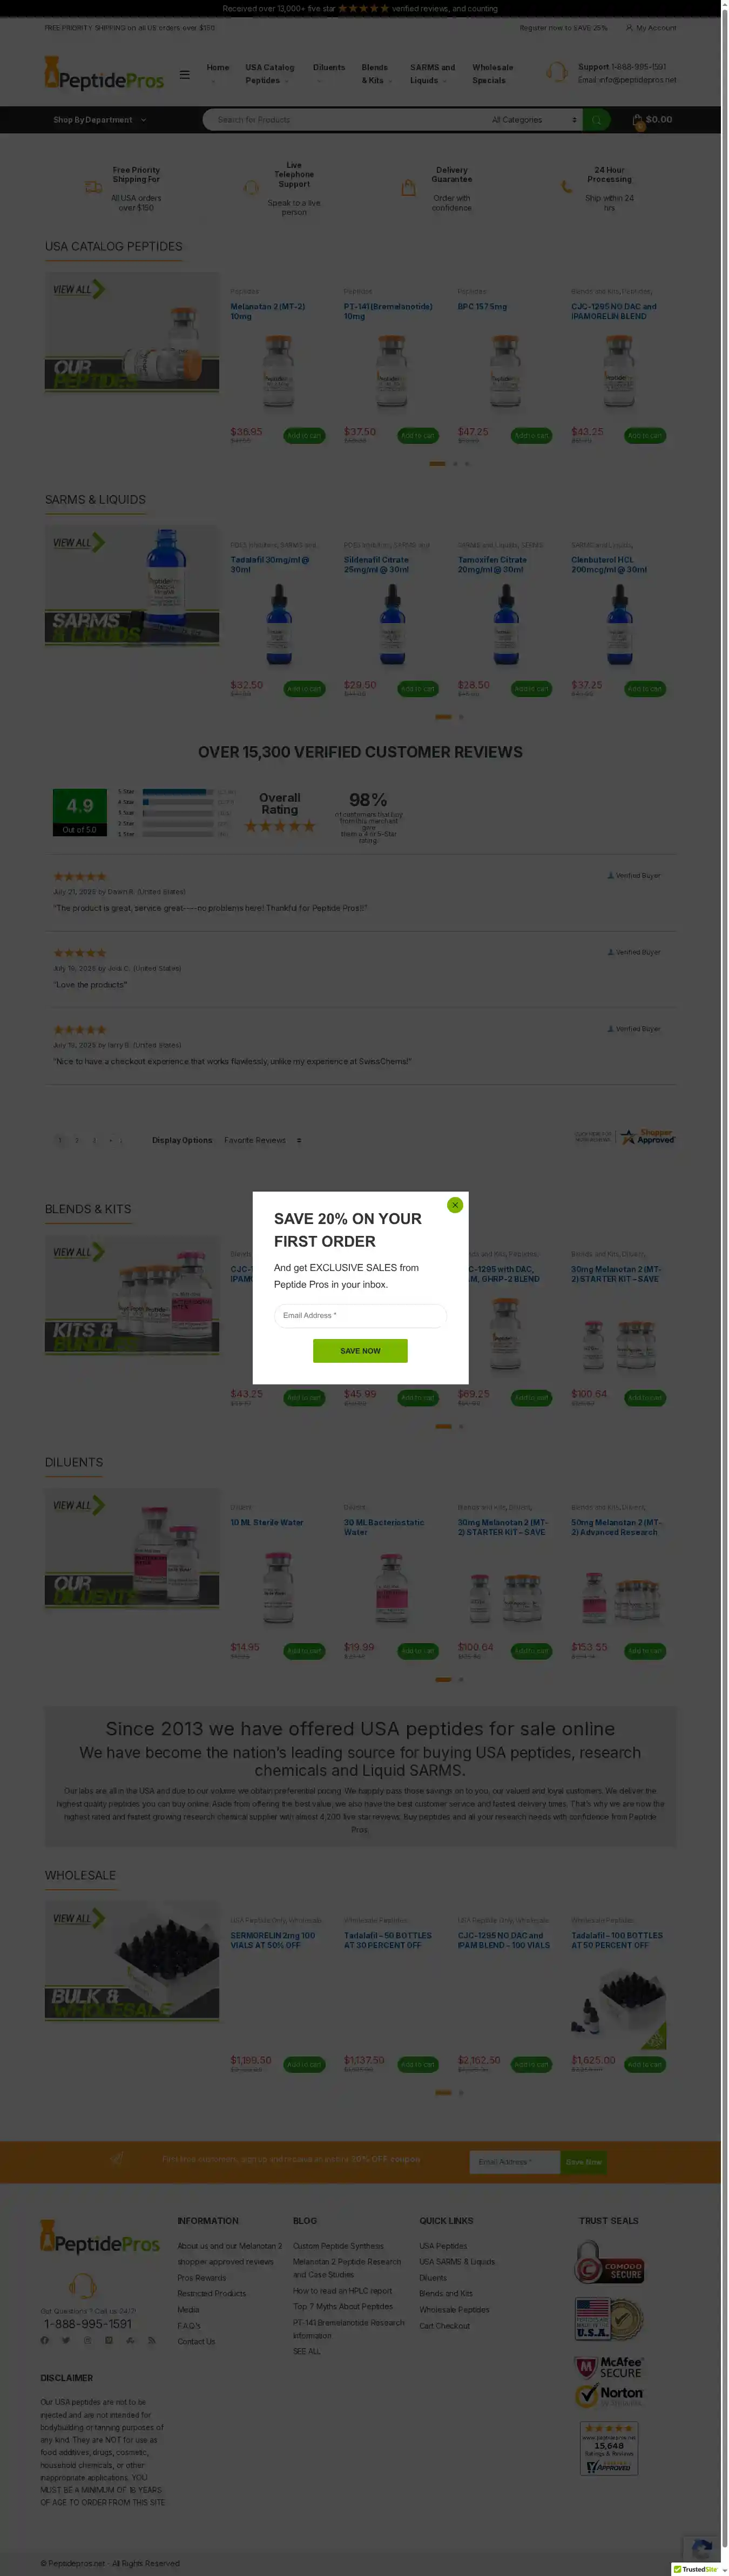Open the Favorite Reviews display options dropdown
The height and width of the screenshot is (2576, 729).
tap(263, 1140)
